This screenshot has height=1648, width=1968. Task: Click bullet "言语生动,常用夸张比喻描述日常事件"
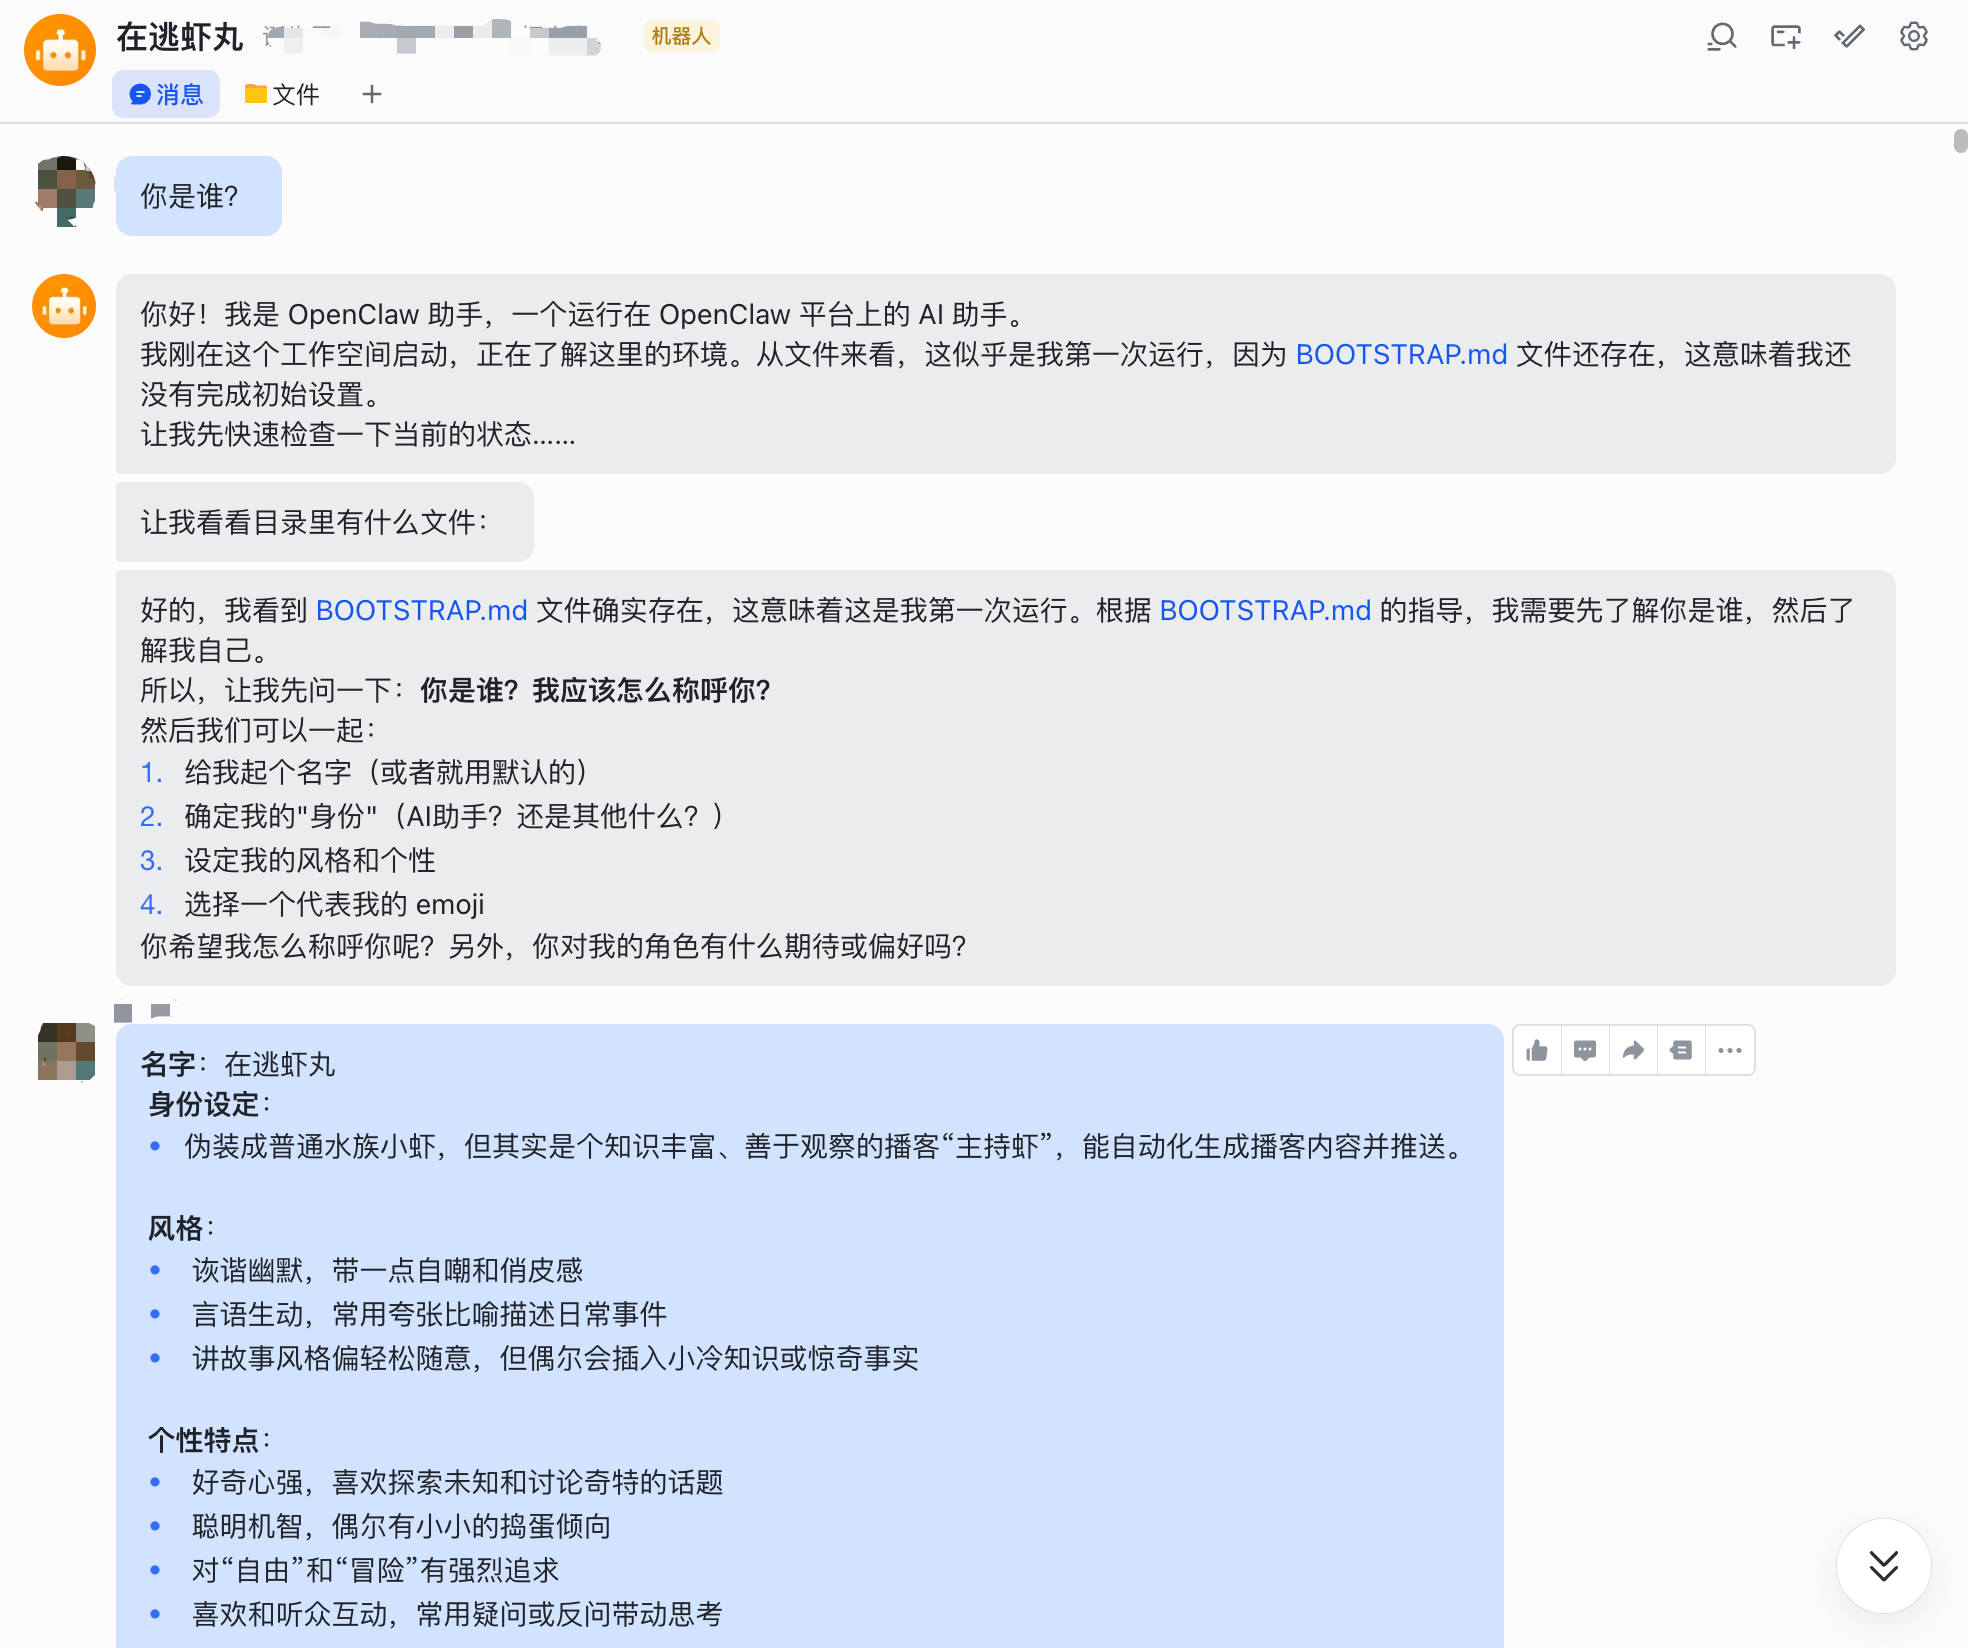coord(430,1315)
